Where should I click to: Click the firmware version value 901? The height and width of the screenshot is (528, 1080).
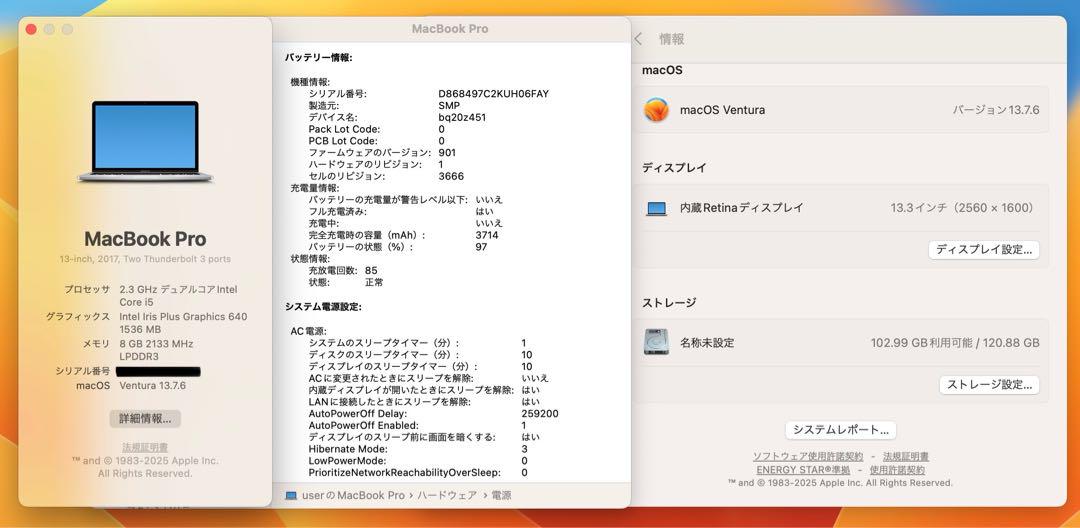tap(447, 153)
